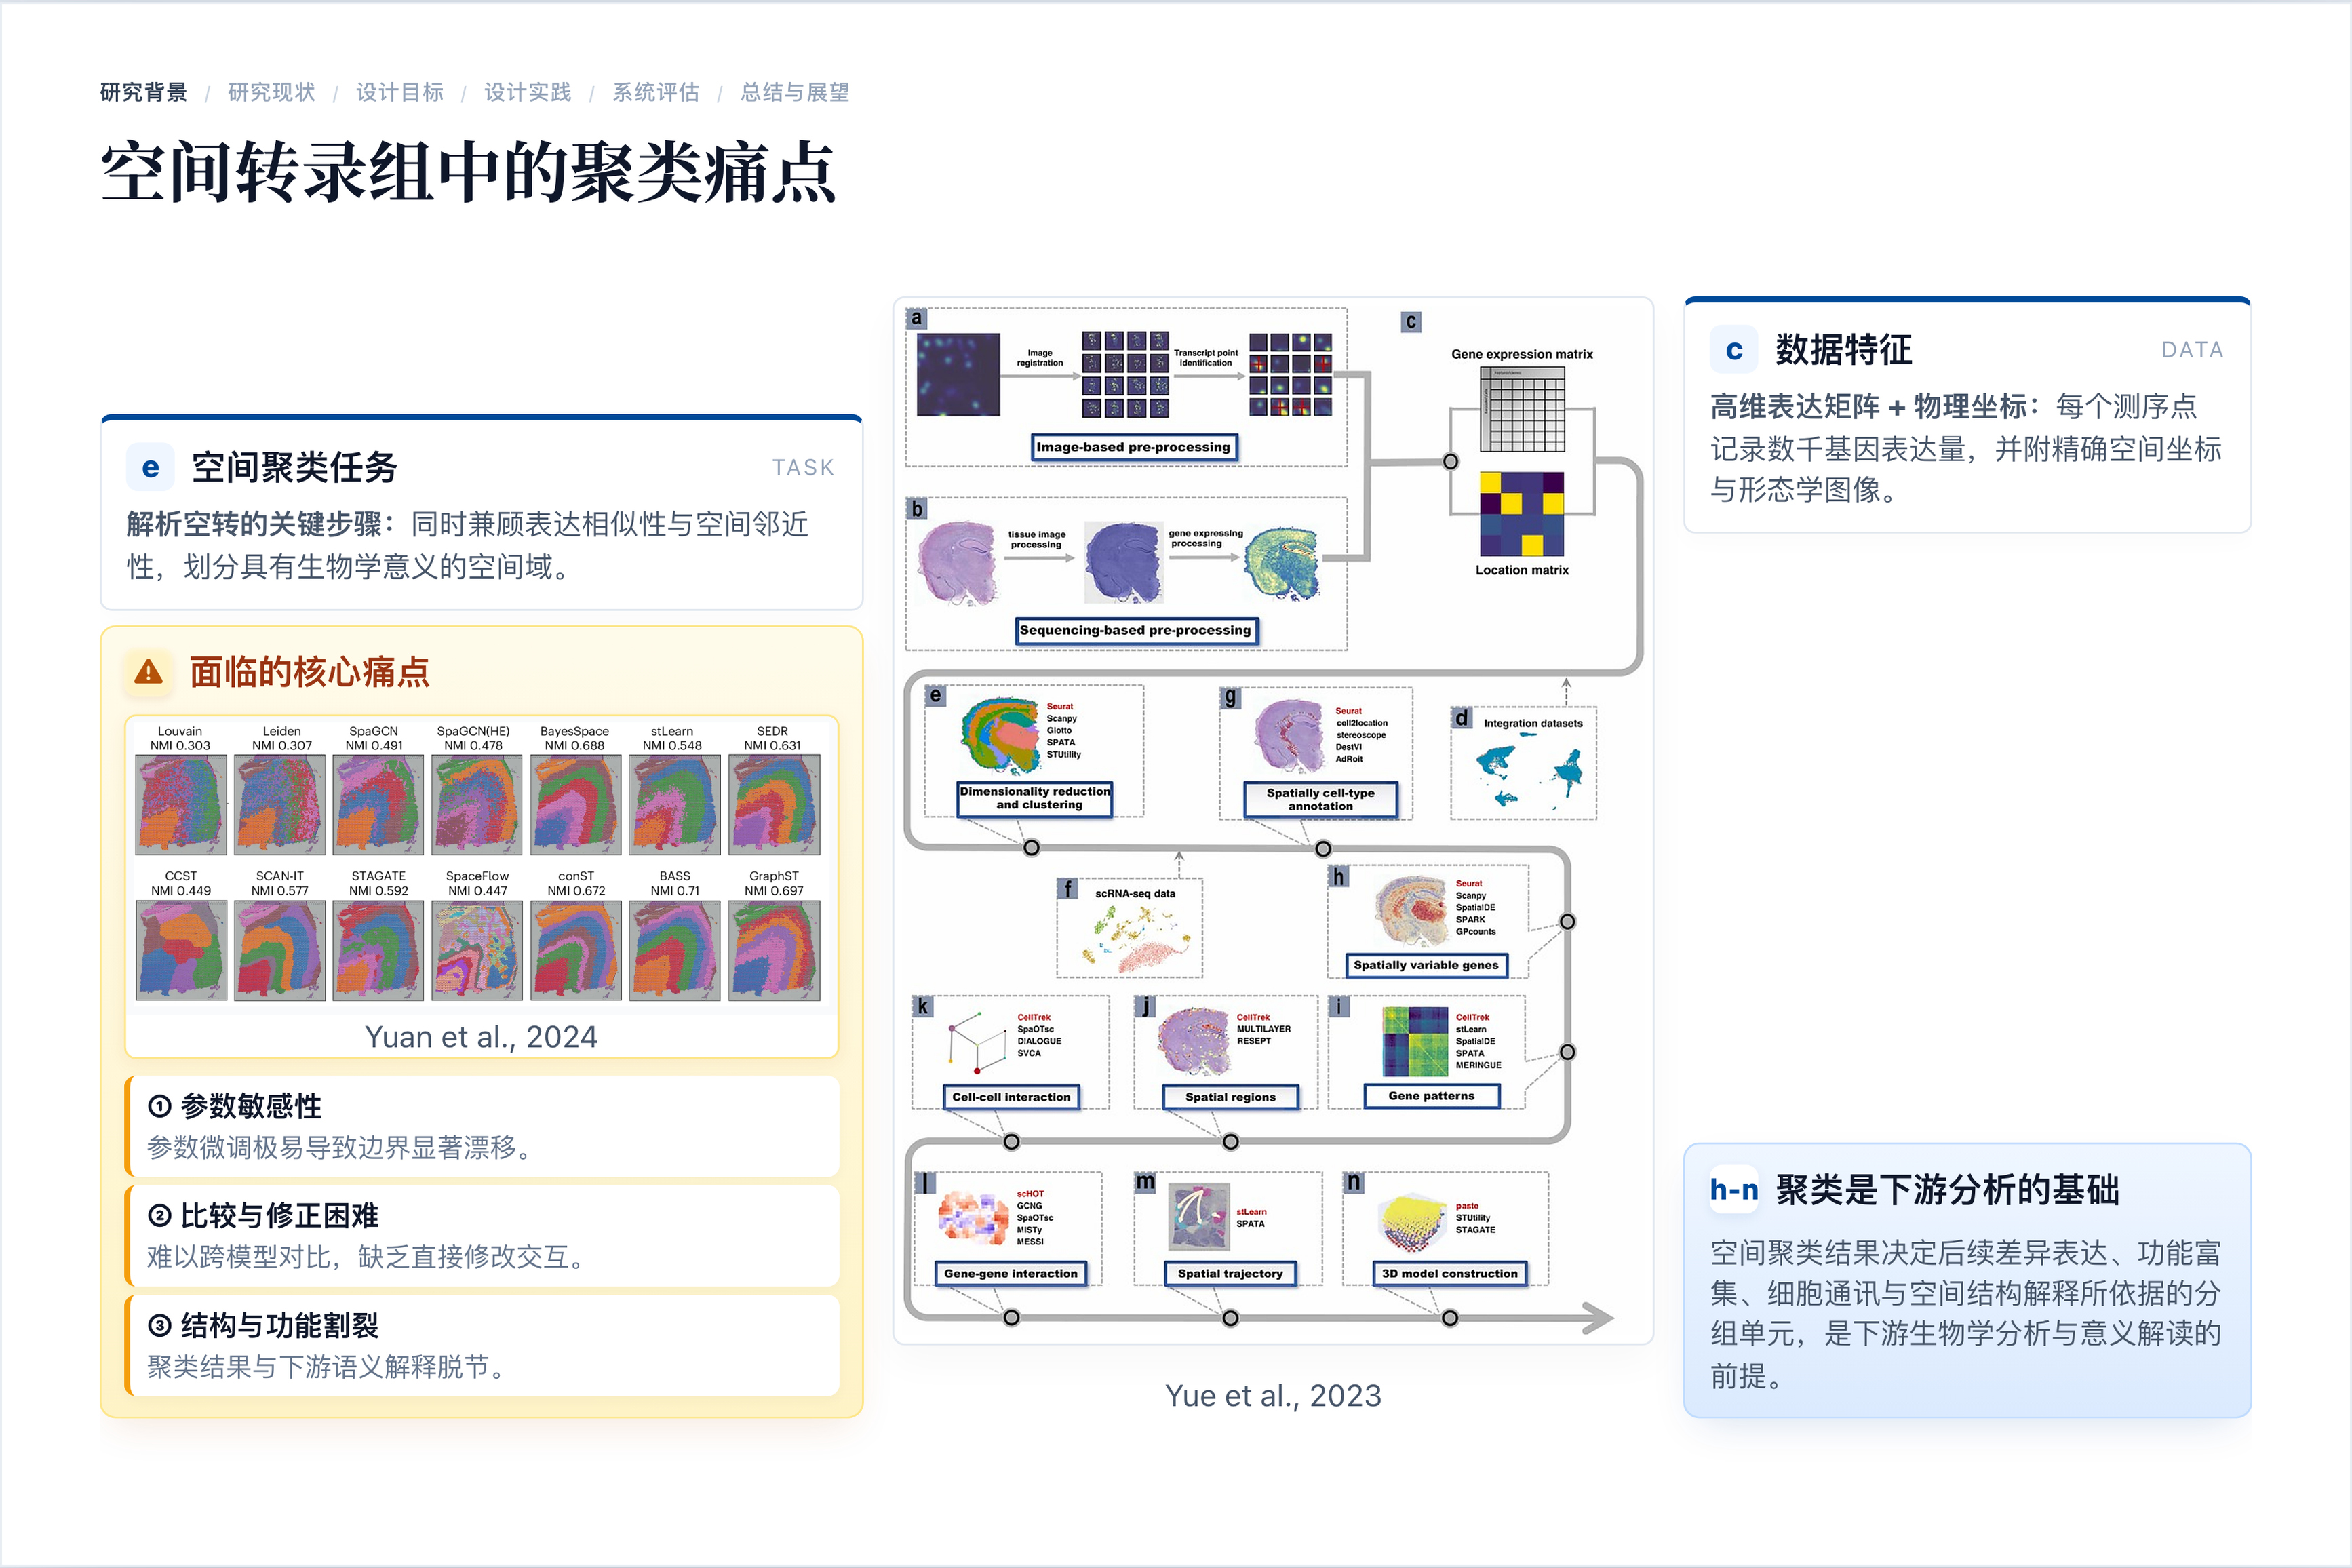
Task: Click the 'h-n' badge beside 聚类是下游分析的基础
Action: [x=1734, y=1190]
